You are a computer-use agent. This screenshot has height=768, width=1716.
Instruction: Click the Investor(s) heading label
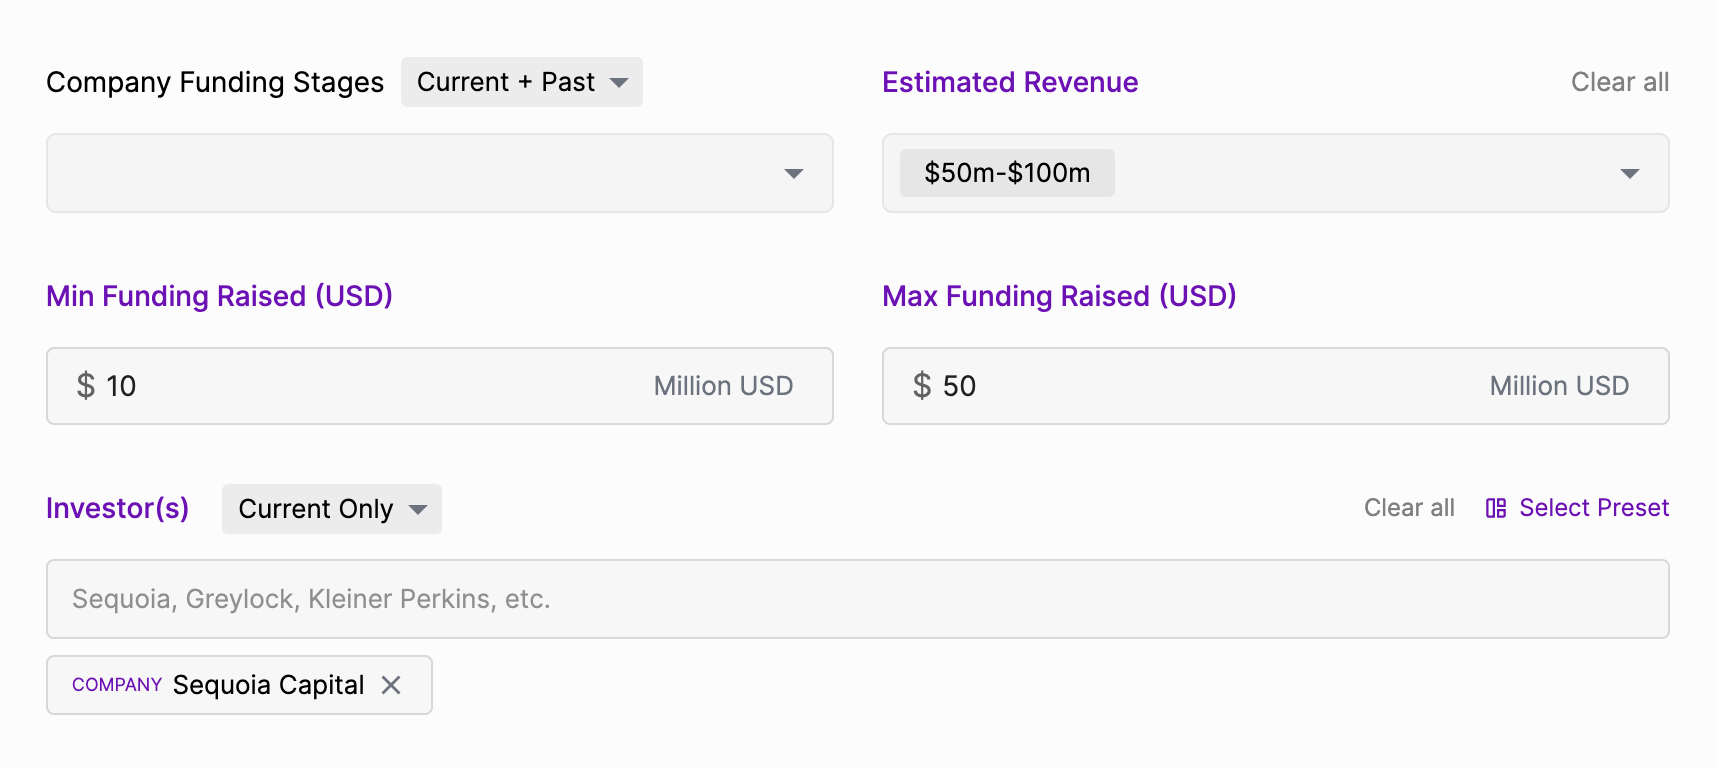point(118,508)
